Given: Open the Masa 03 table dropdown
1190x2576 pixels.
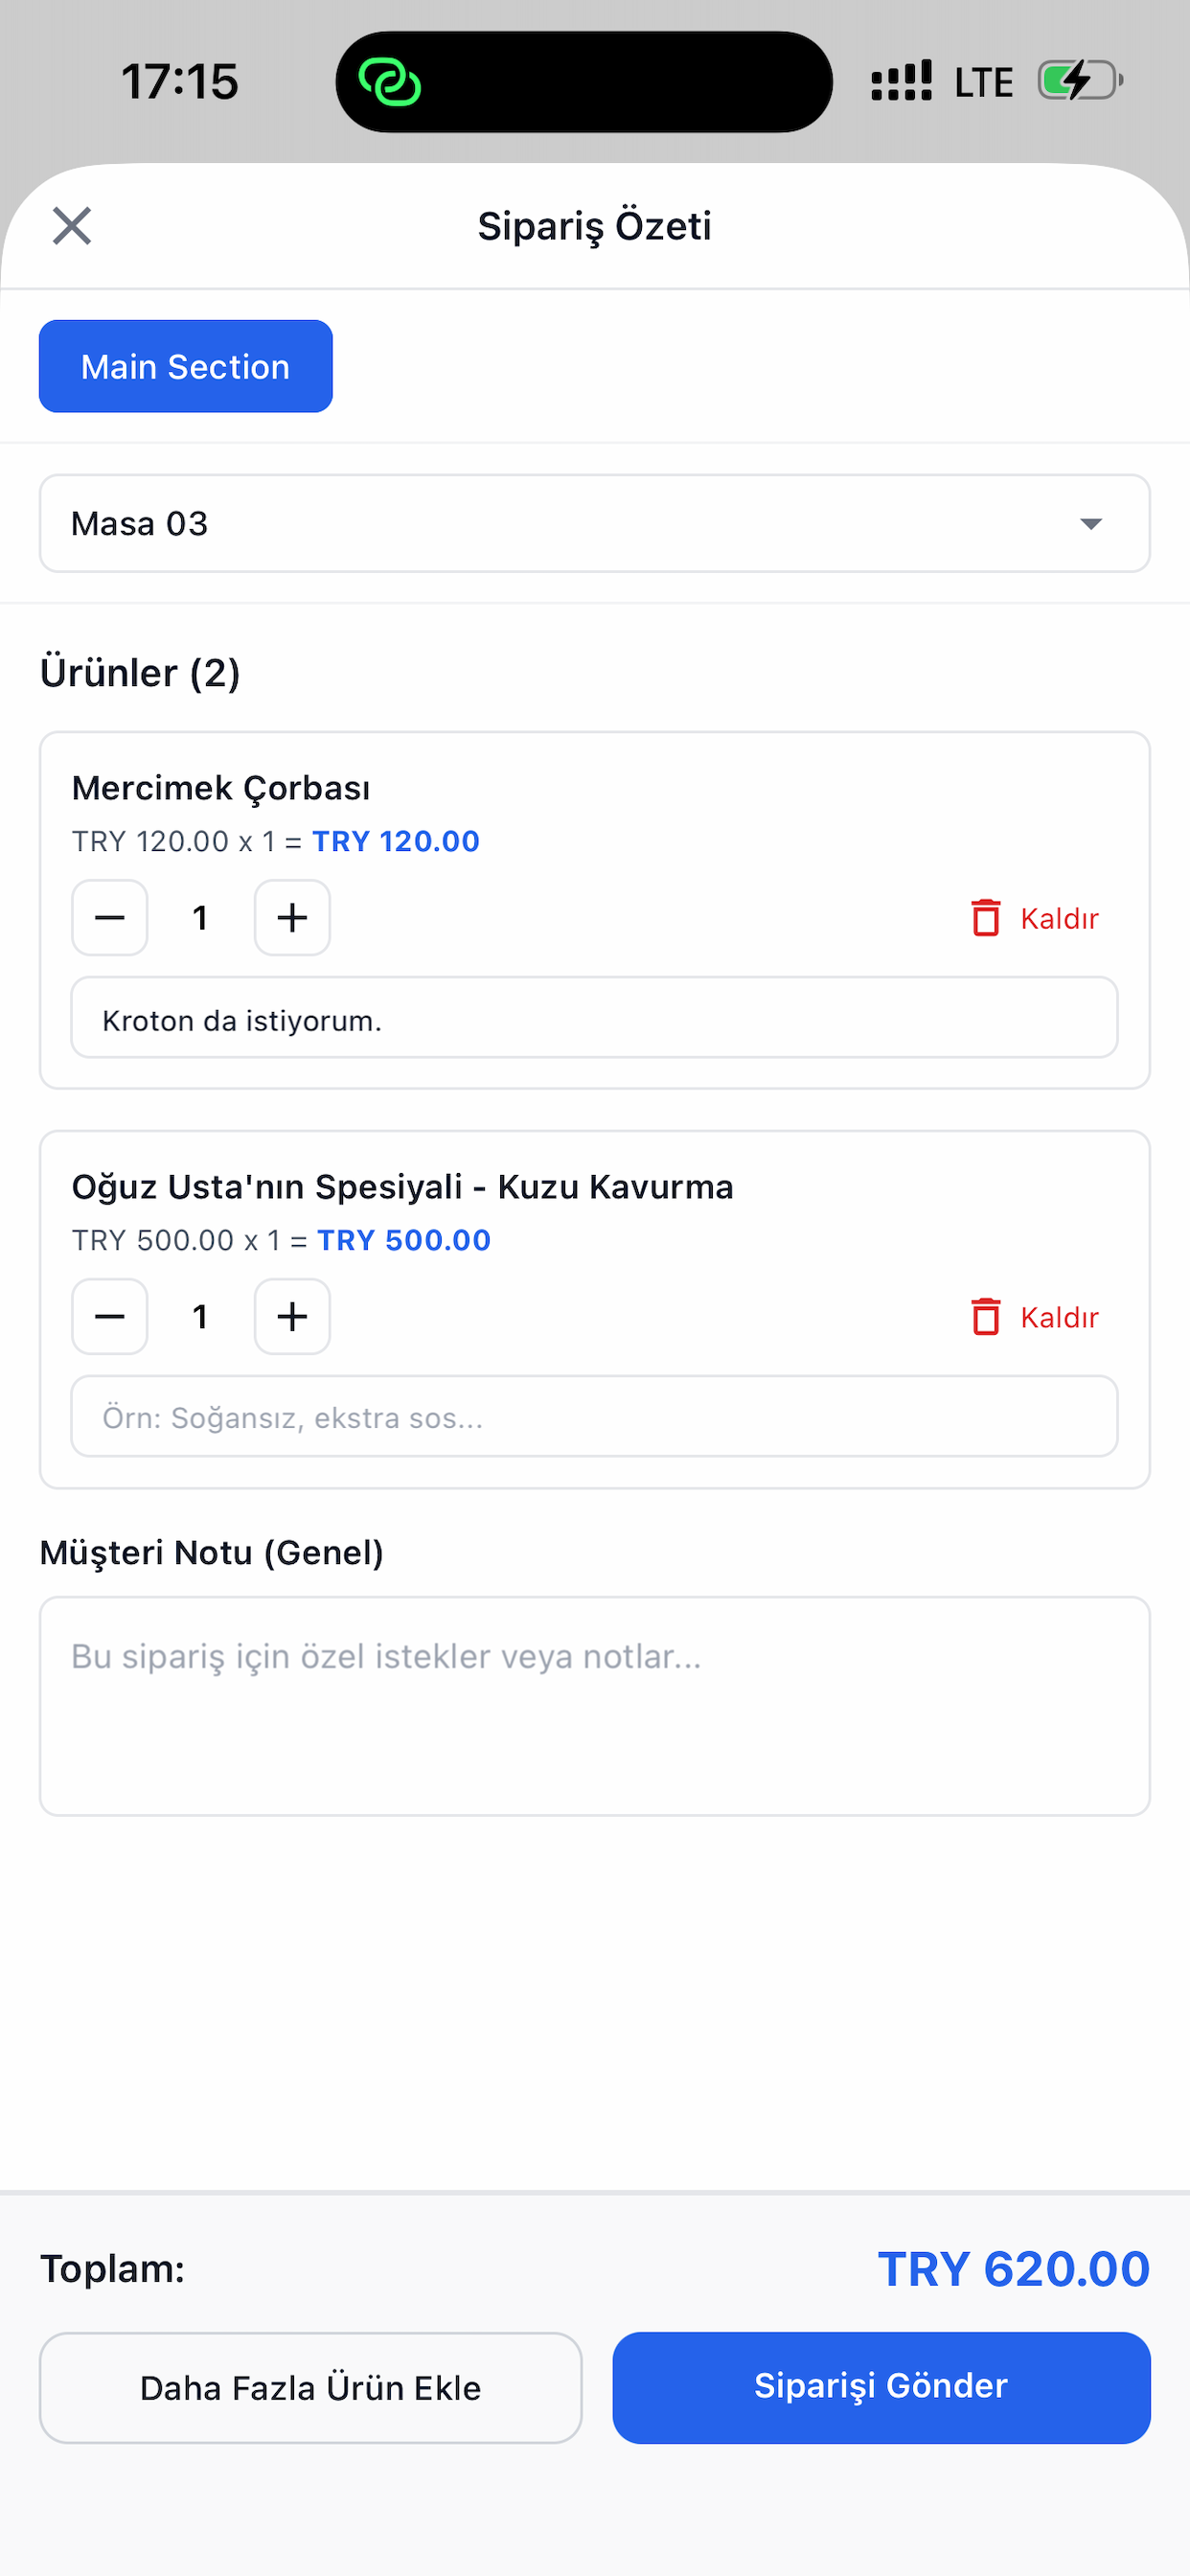Looking at the screenshot, I should click(x=595, y=523).
